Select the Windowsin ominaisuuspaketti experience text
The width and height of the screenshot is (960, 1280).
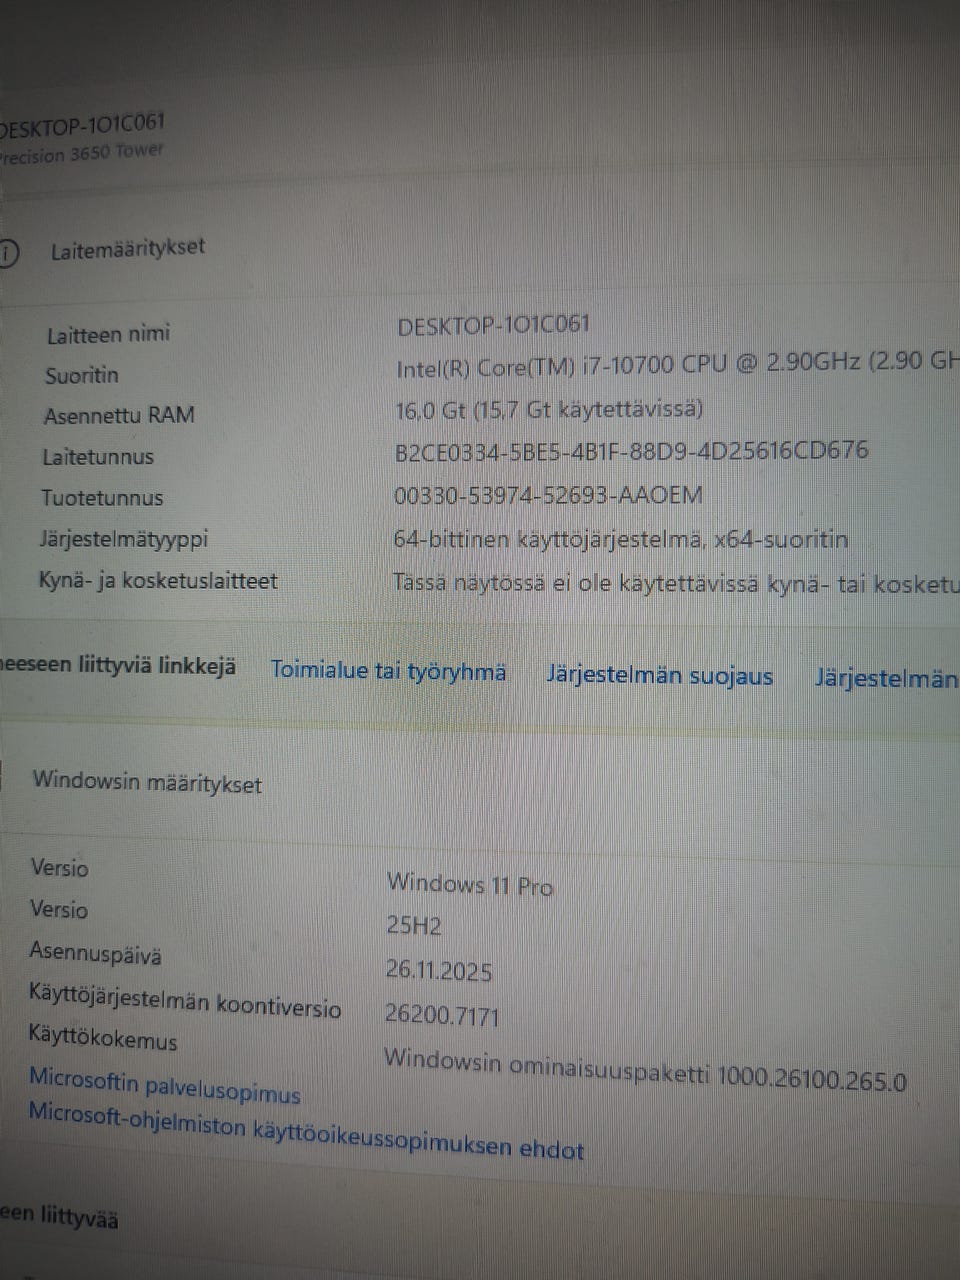click(645, 1070)
